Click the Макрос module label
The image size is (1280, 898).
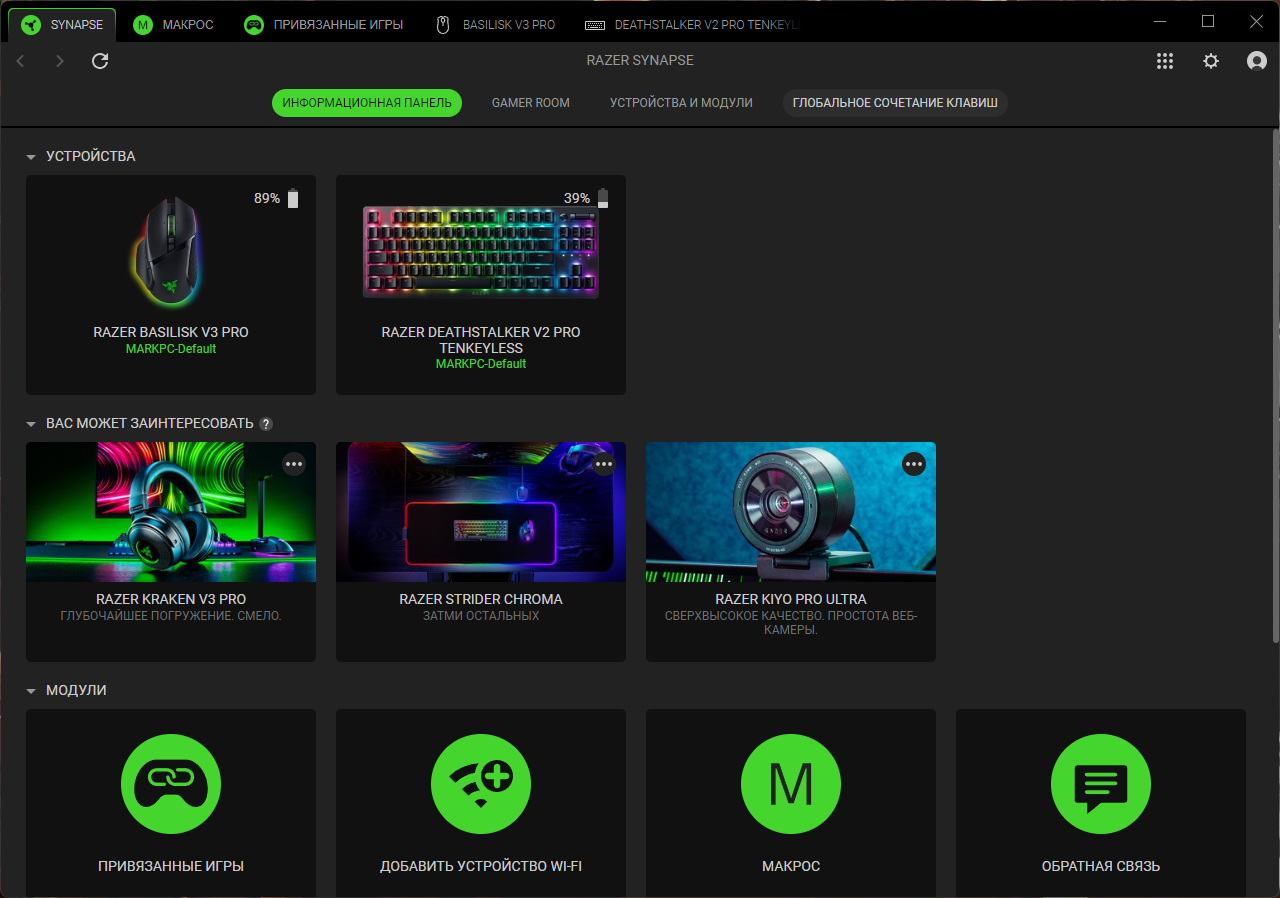pyautogui.click(x=791, y=866)
